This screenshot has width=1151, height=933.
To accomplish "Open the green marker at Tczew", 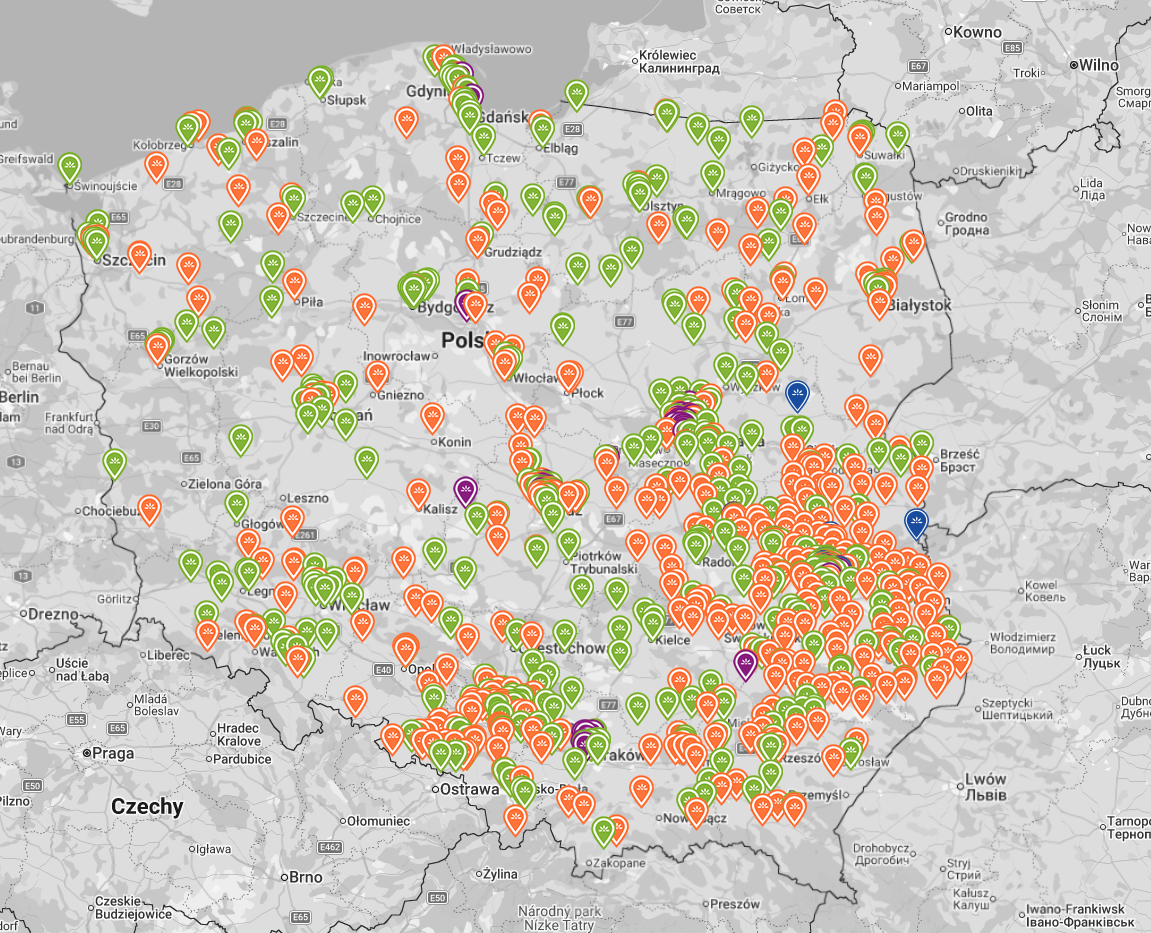I will click(483, 139).
